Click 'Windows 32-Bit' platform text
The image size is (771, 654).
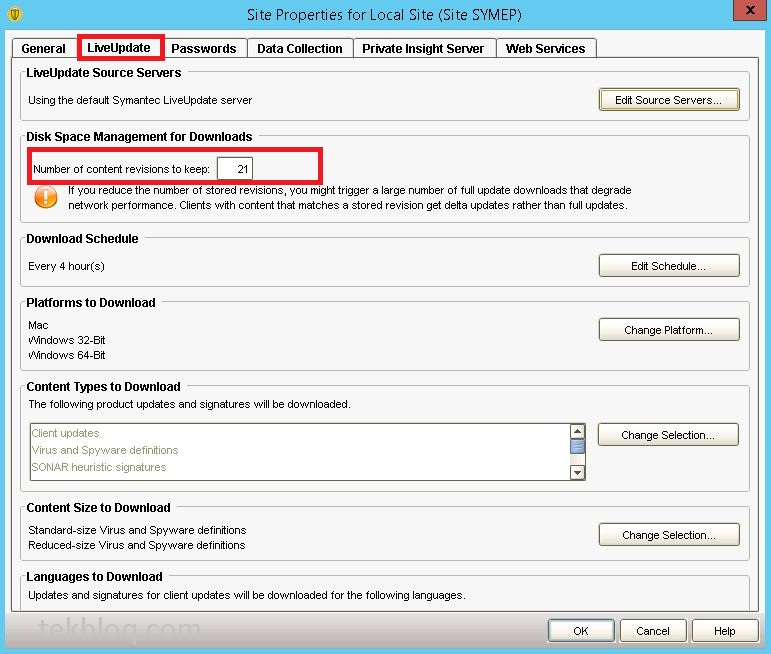67,340
